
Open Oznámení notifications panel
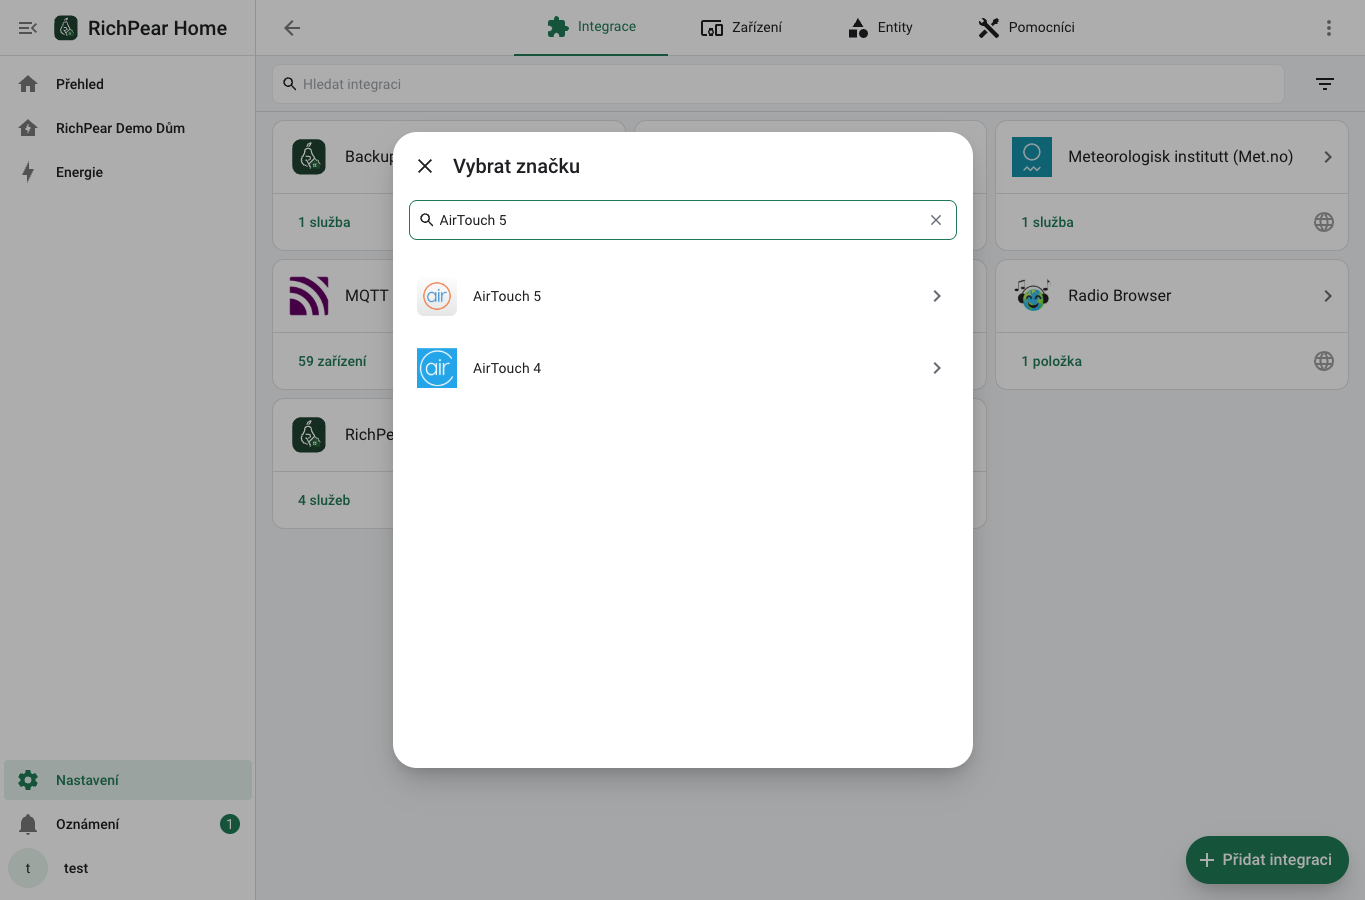(128, 824)
